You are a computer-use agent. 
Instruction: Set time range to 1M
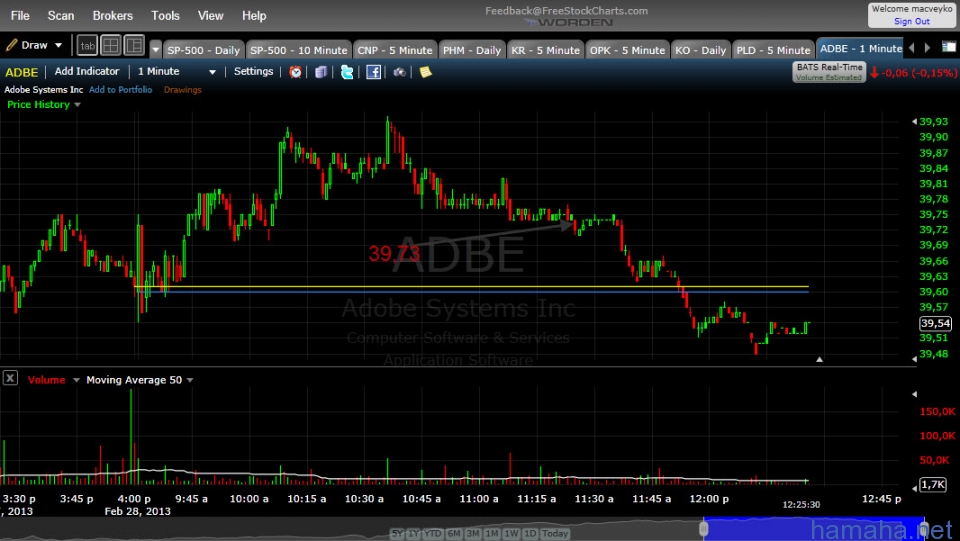click(x=492, y=534)
